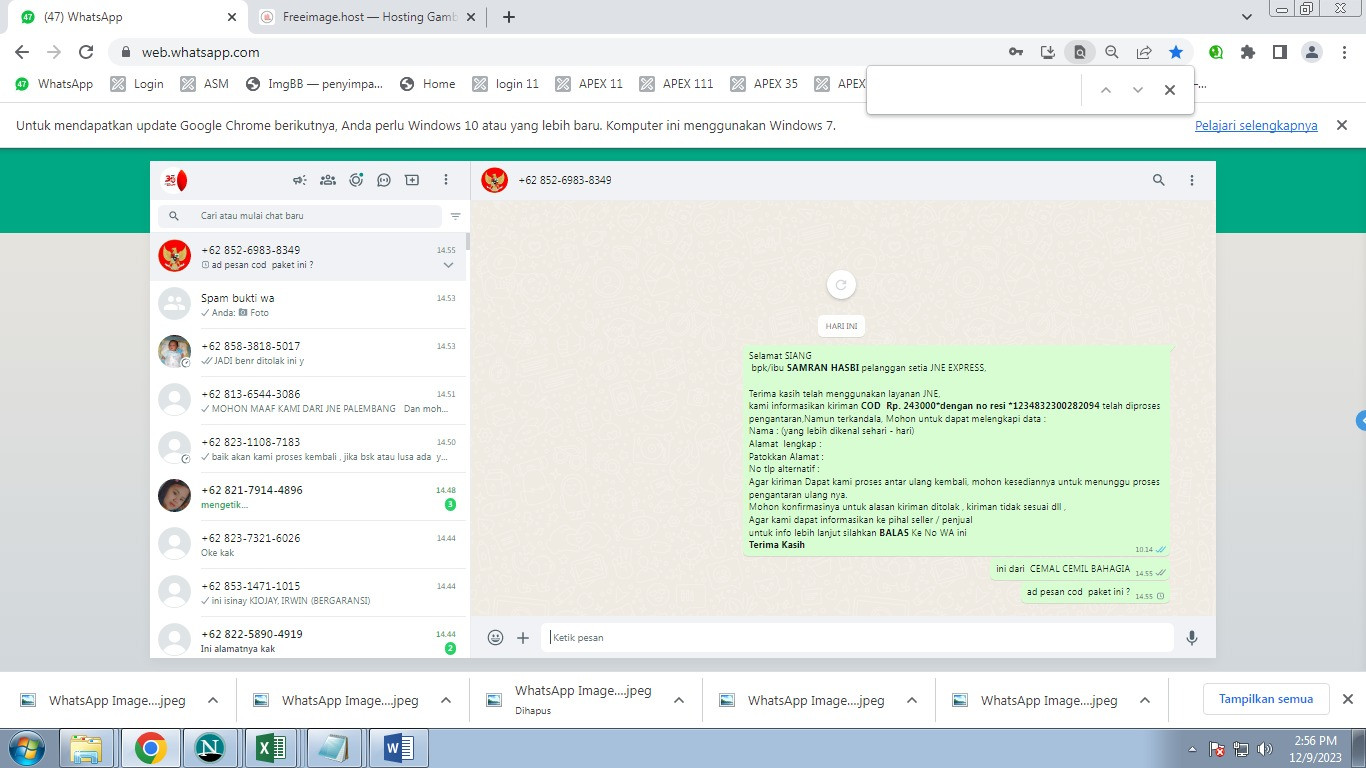The height and width of the screenshot is (768, 1366).
Task: Close the downloads shelf
Action: tap(1347, 699)
